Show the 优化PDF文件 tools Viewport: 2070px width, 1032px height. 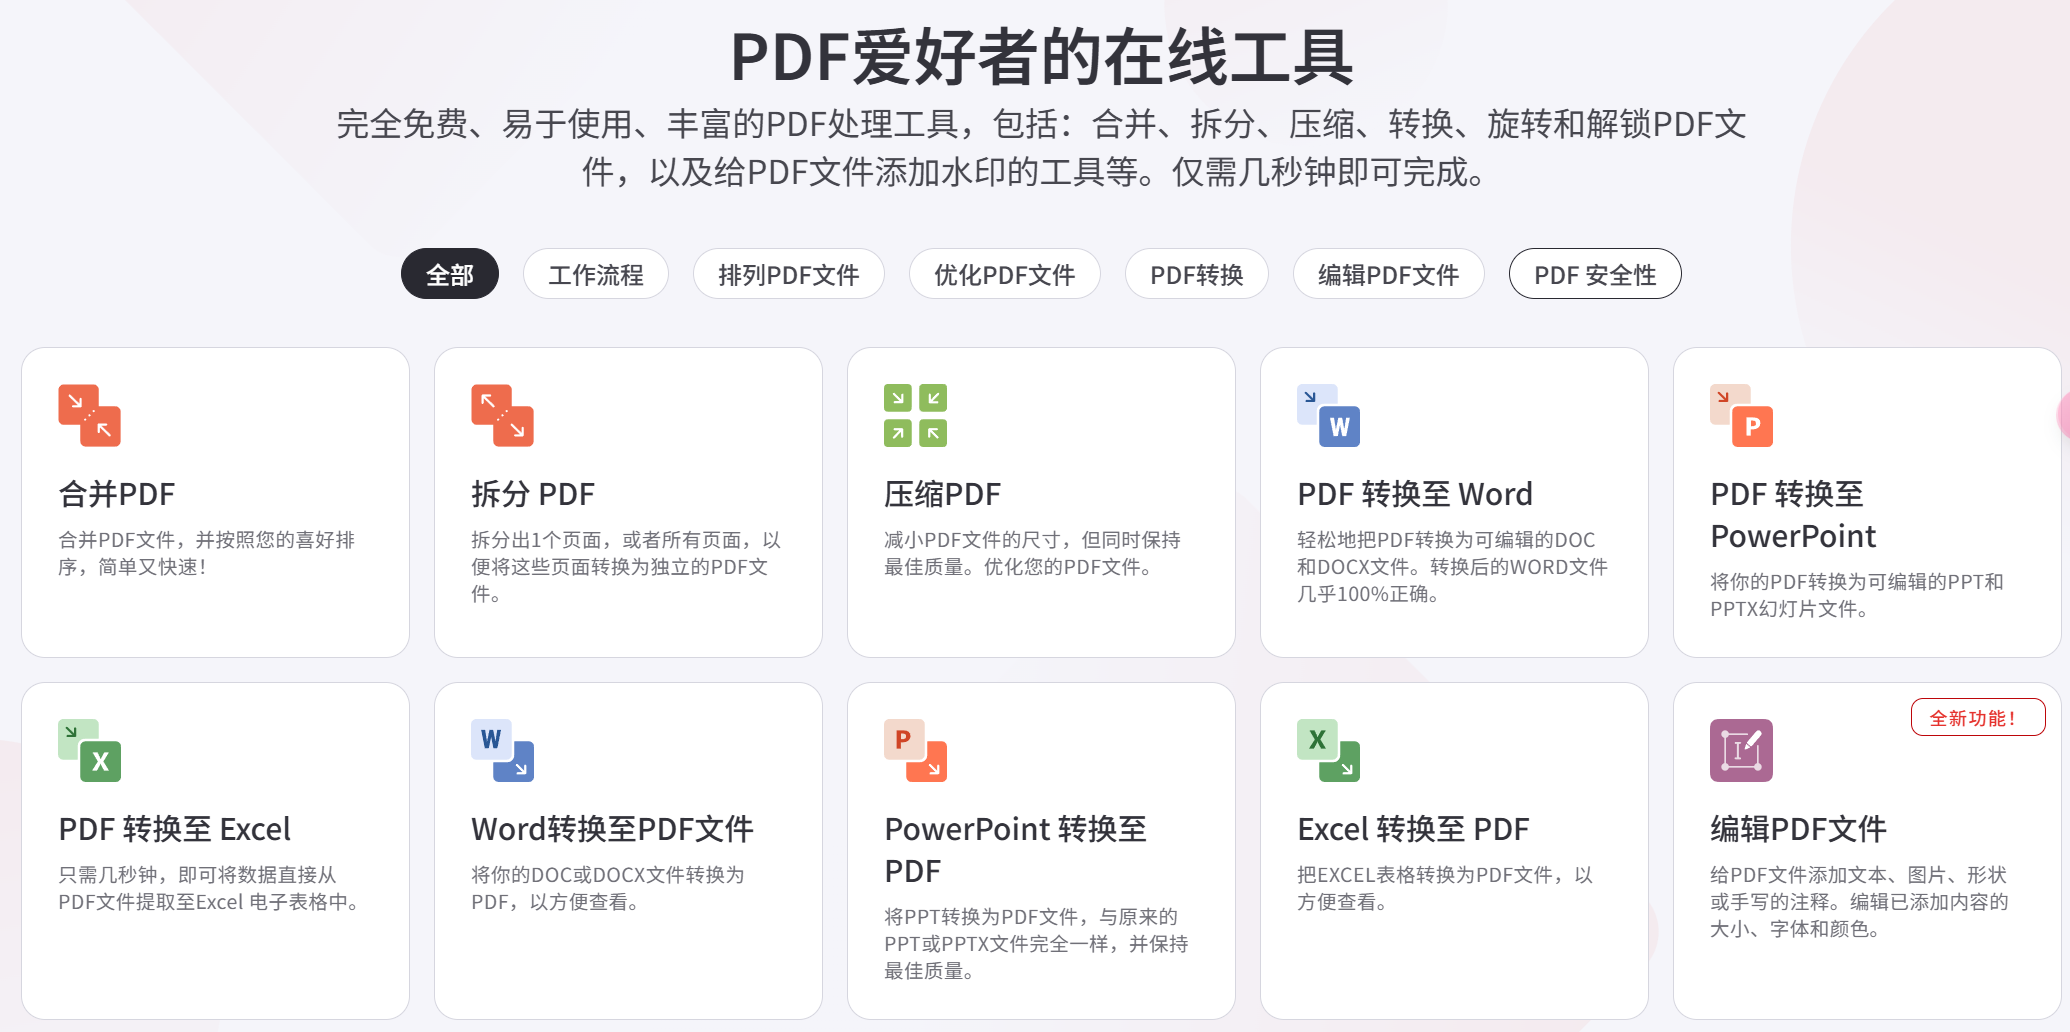(x=1004, y=275)
